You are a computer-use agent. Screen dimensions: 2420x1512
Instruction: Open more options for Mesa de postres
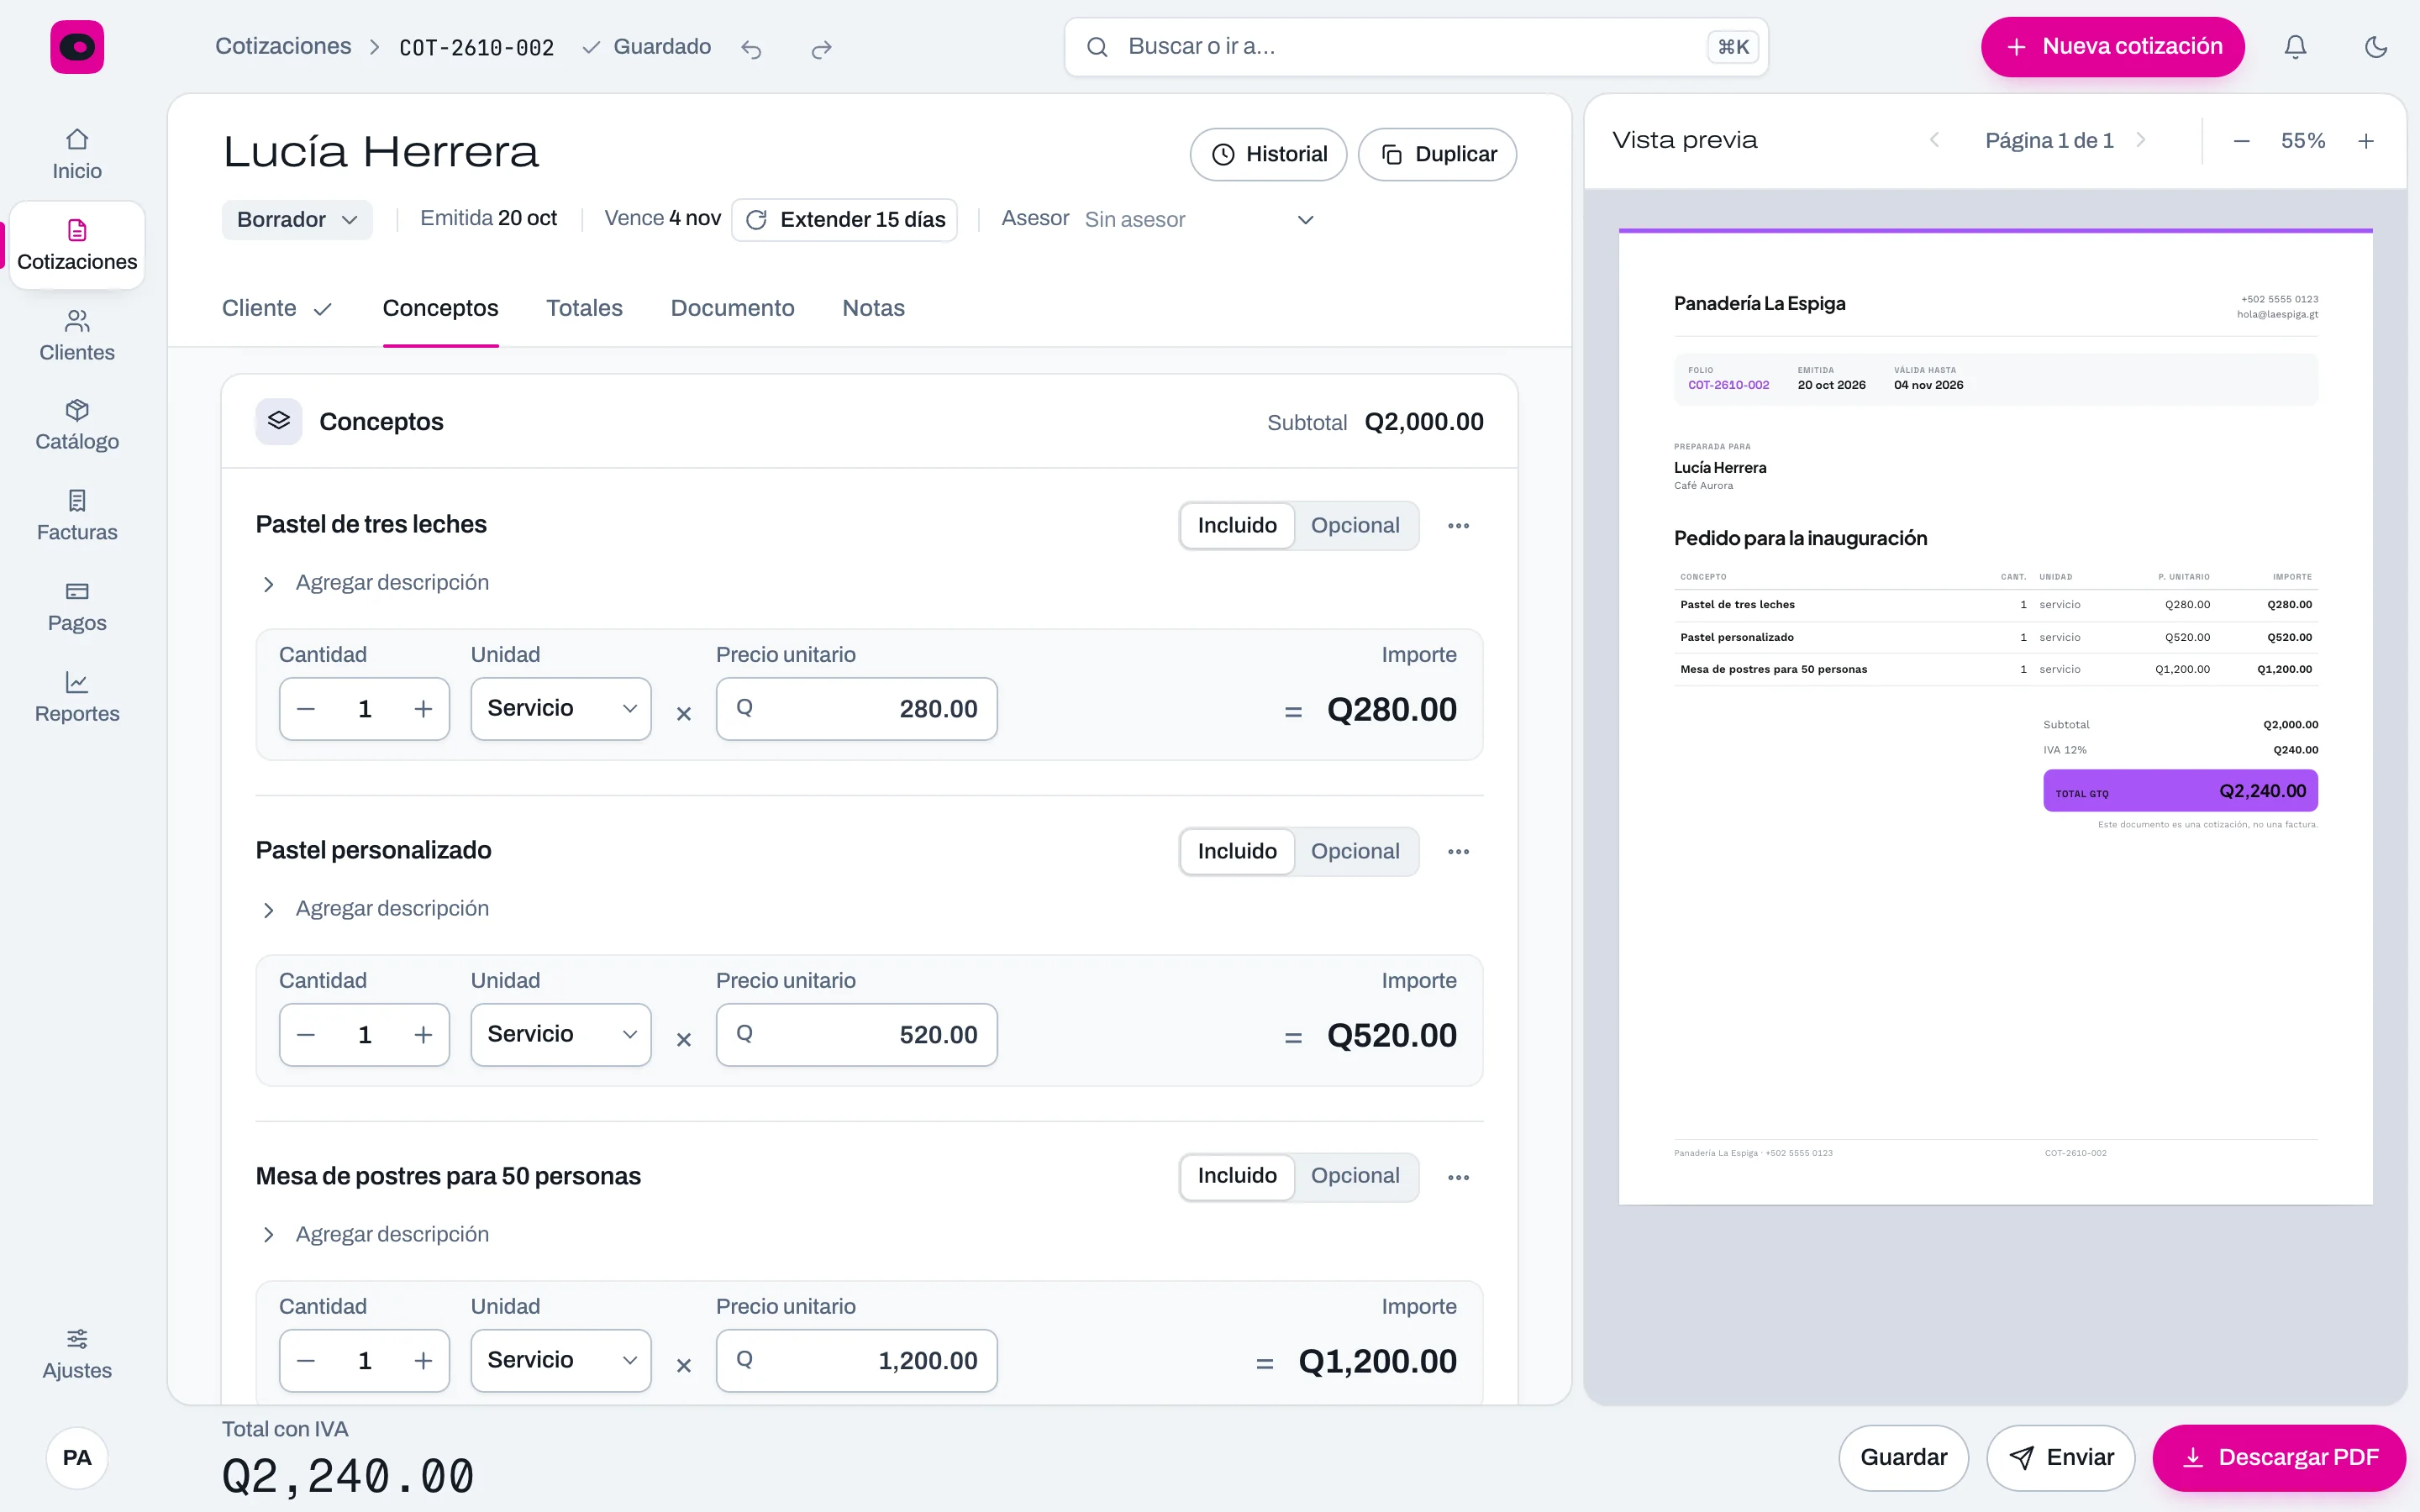[1458, 1178]
